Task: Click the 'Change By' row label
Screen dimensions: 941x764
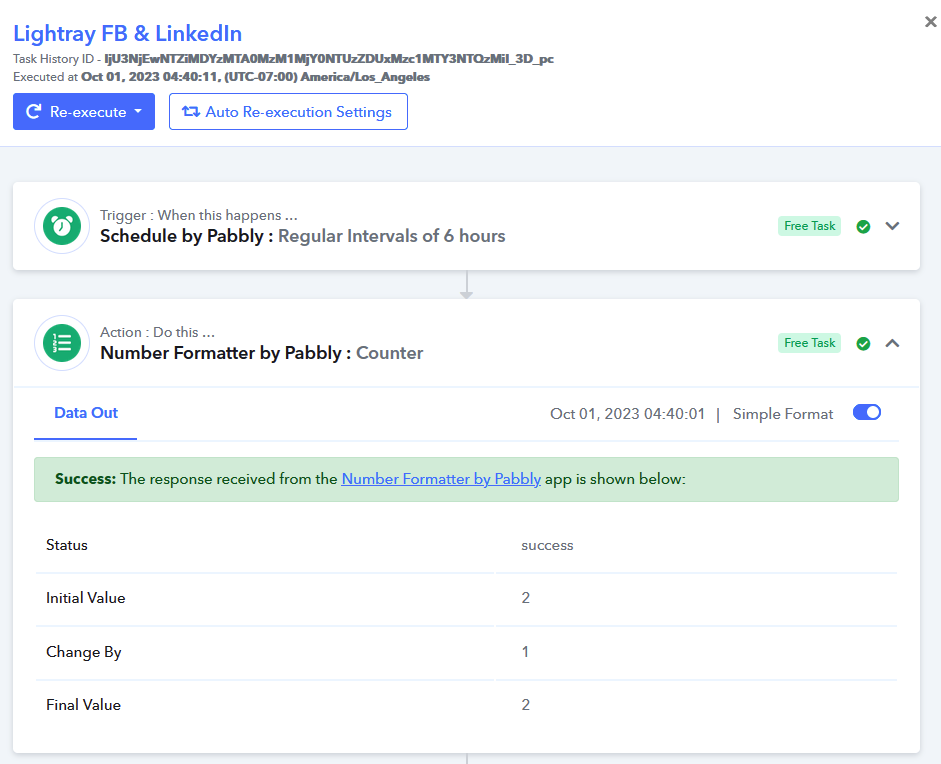Action: click(x=83, y=652)
